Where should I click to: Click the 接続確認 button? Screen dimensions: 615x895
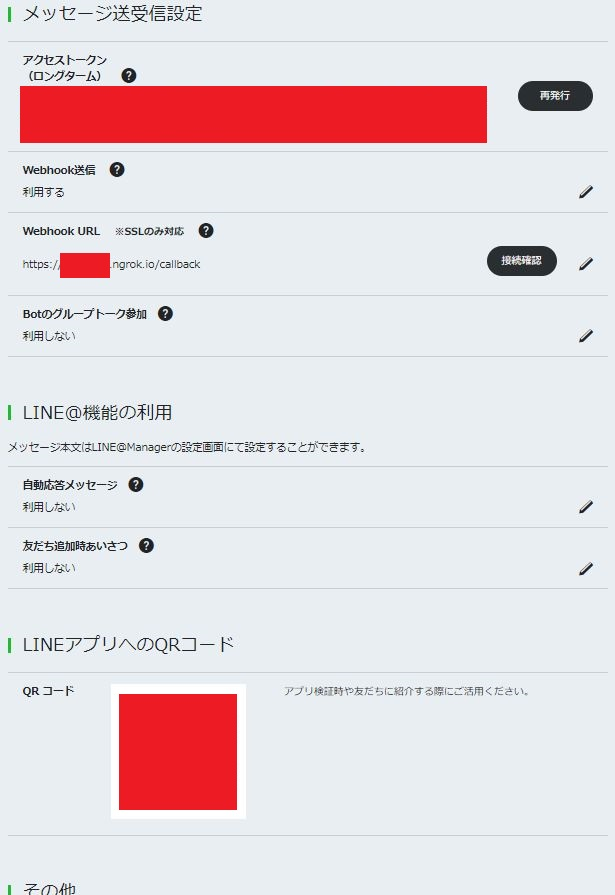pyautogui.click(x=521, y=261)
